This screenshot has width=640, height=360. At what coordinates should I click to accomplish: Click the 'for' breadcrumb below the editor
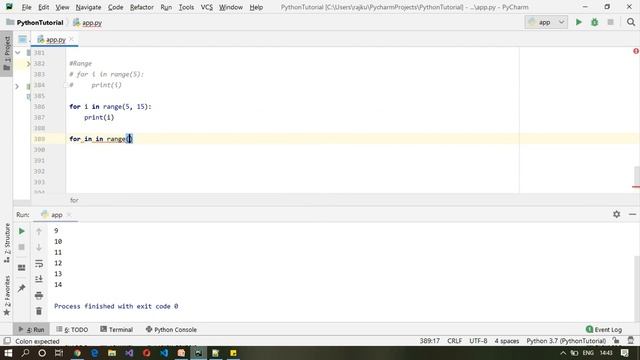[x=74, y=200]
